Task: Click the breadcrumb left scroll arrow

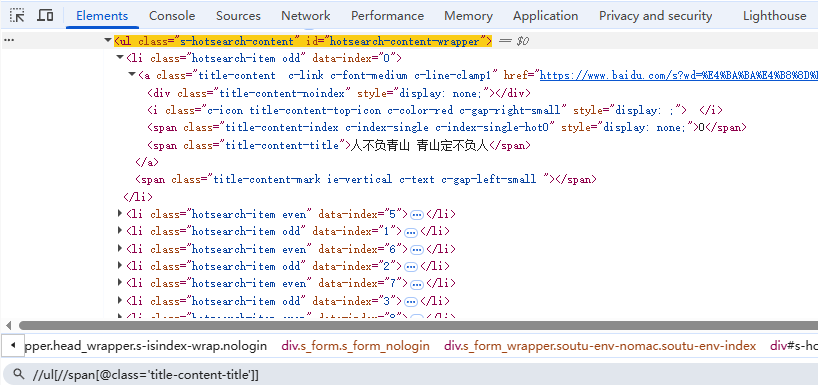Action: click(13, 345)
